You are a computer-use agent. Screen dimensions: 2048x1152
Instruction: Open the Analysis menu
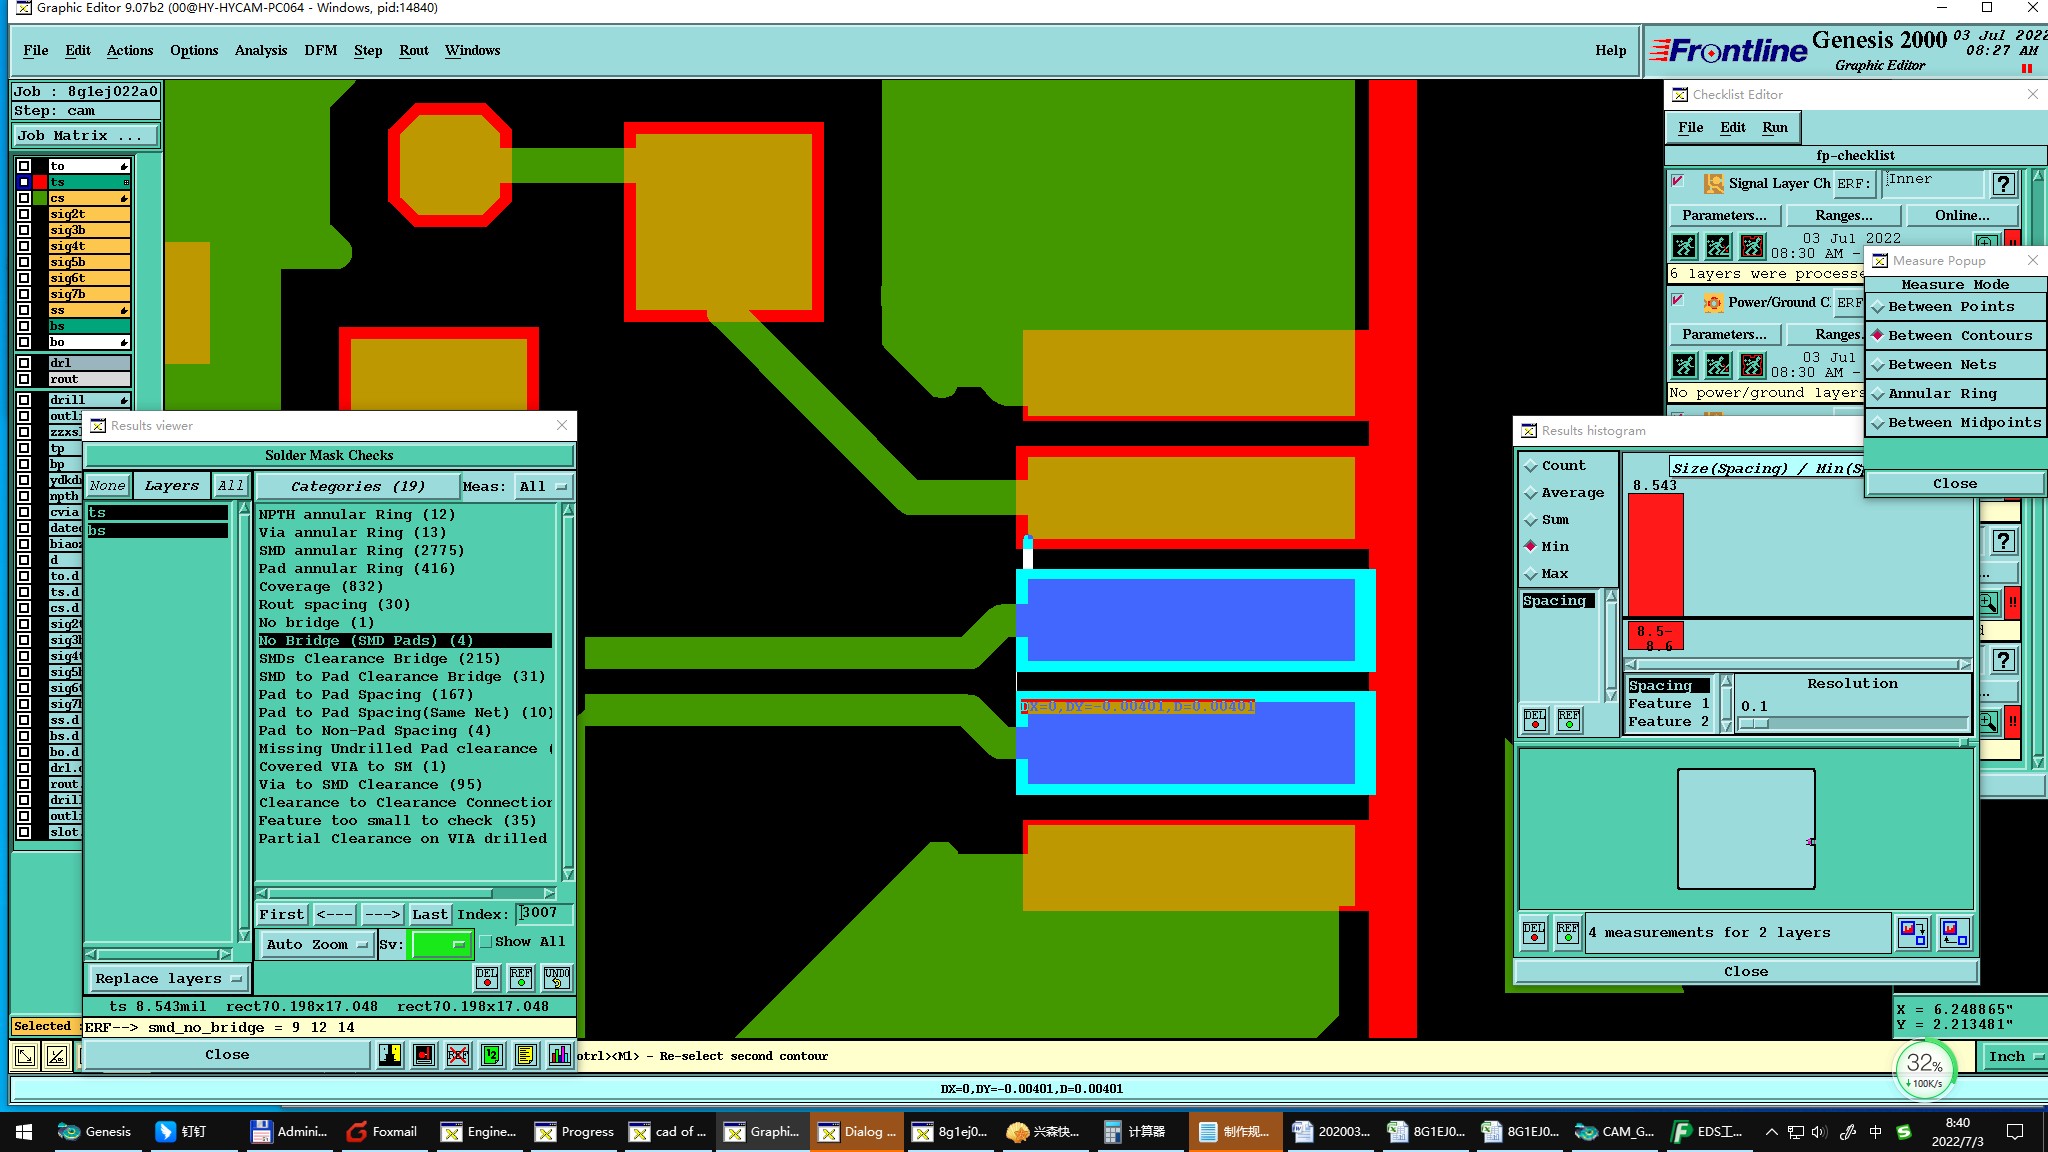pos(261,50)
